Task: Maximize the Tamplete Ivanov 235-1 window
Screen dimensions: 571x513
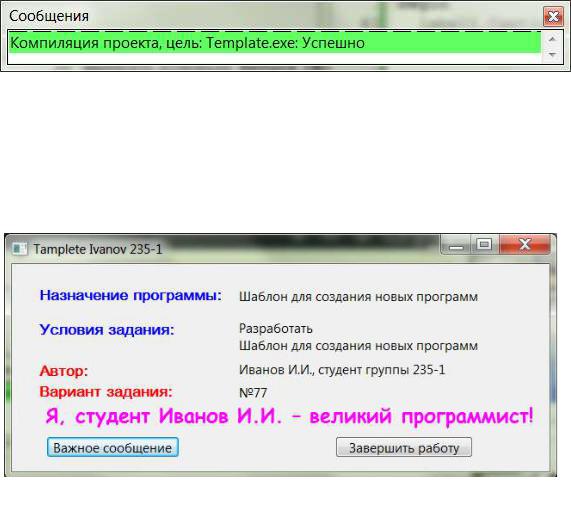Action: pyautogui.click(x=484, y=244)
